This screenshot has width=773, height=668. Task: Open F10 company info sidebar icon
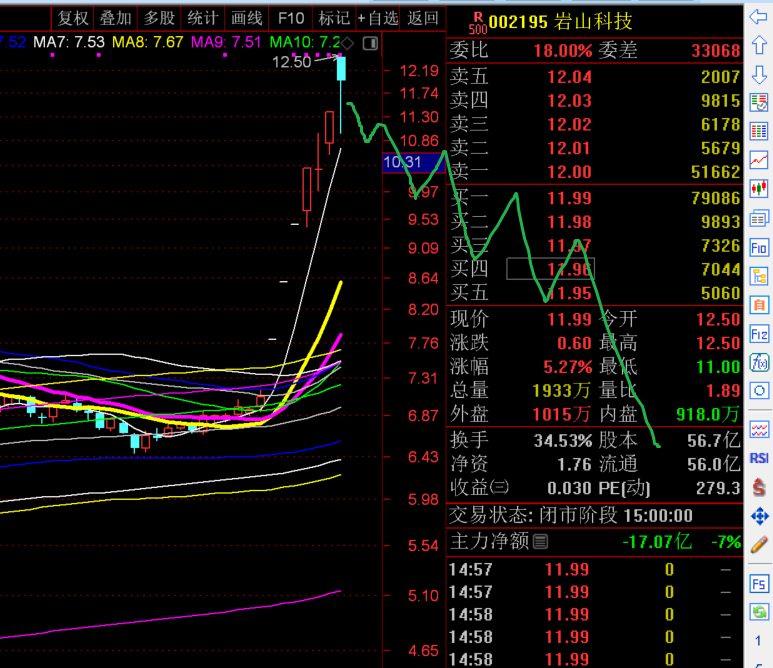point(759,247)
